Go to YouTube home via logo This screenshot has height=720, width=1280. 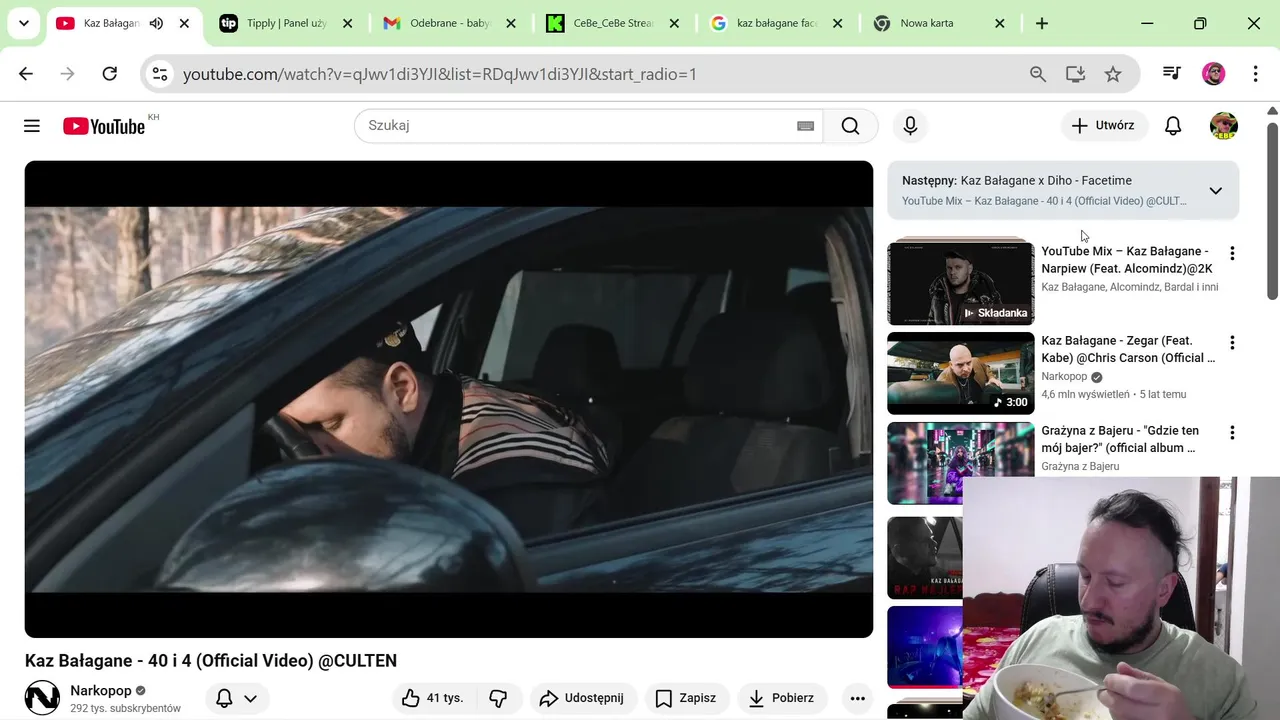tap(104, 126)
